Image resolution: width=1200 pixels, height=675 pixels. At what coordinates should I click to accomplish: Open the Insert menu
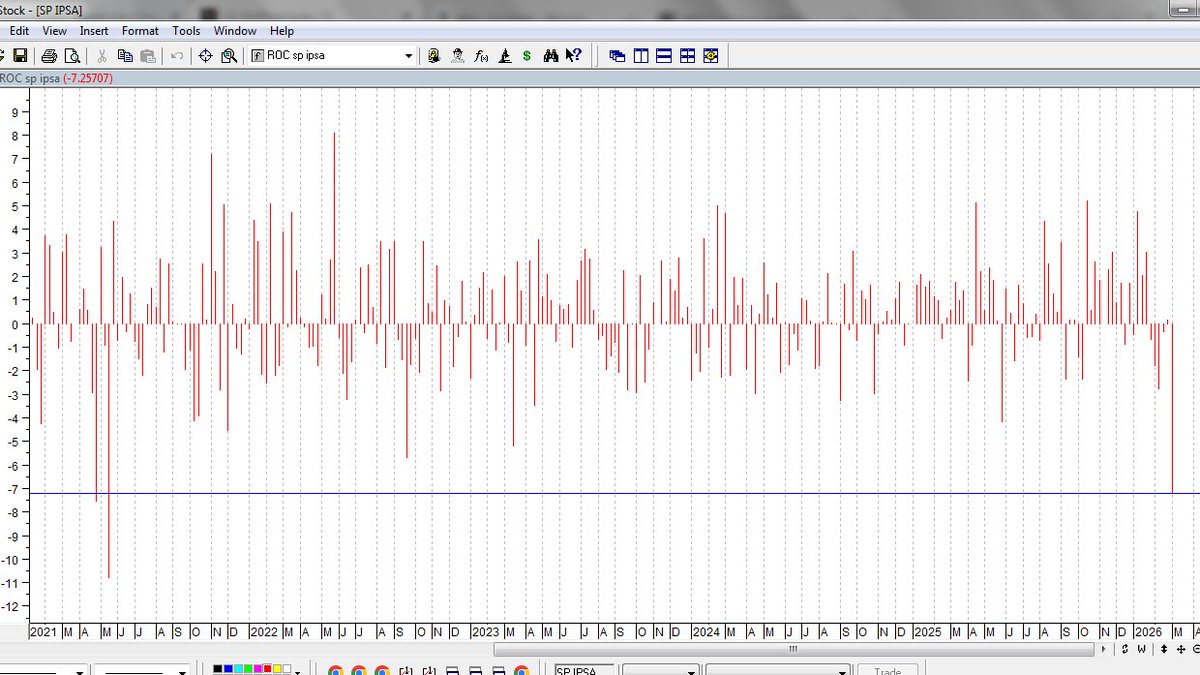(x=94, y=31)
